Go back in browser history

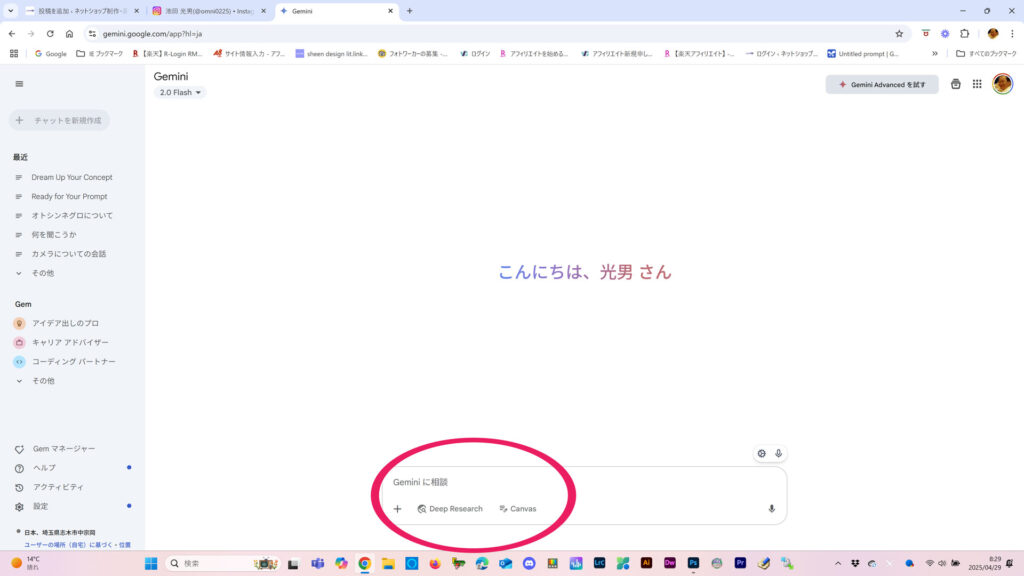pyautogui.click(x=12, y=34)
